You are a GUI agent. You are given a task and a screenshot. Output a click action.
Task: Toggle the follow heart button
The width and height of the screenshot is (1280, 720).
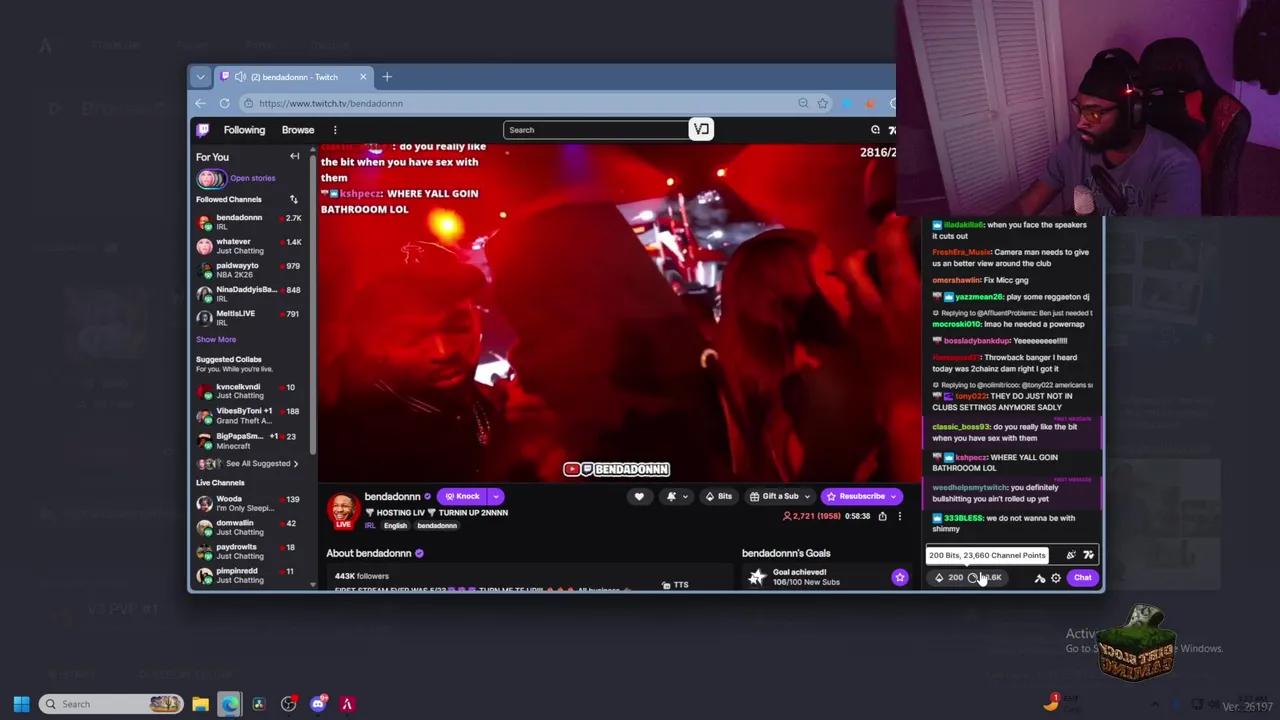coord(639,496)
